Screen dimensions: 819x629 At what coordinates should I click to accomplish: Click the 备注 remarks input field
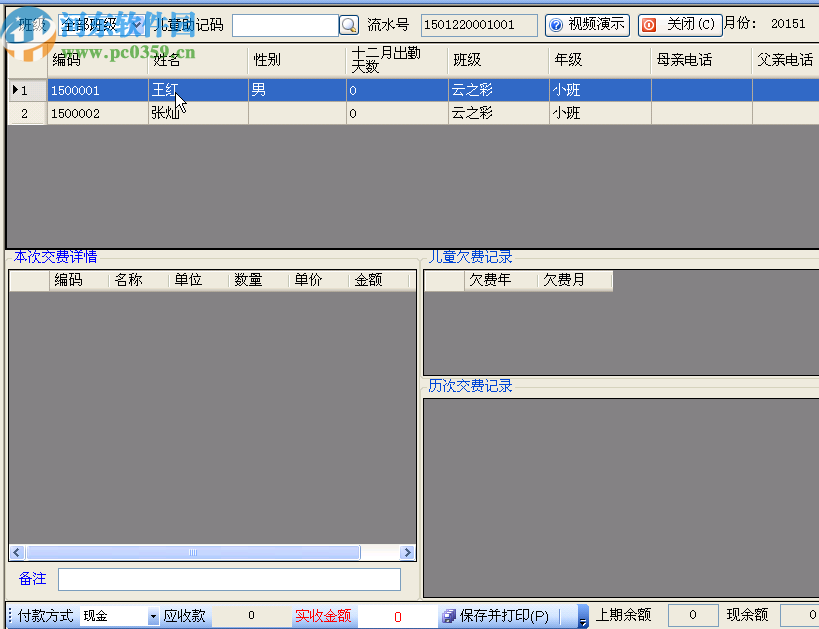point(229,579)
